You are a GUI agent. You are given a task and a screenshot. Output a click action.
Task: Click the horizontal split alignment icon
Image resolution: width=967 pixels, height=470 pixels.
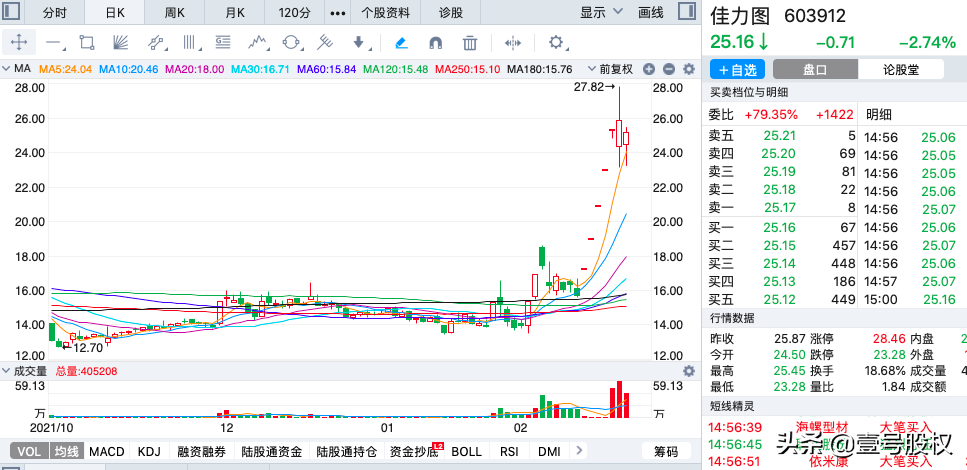[513, 43]
